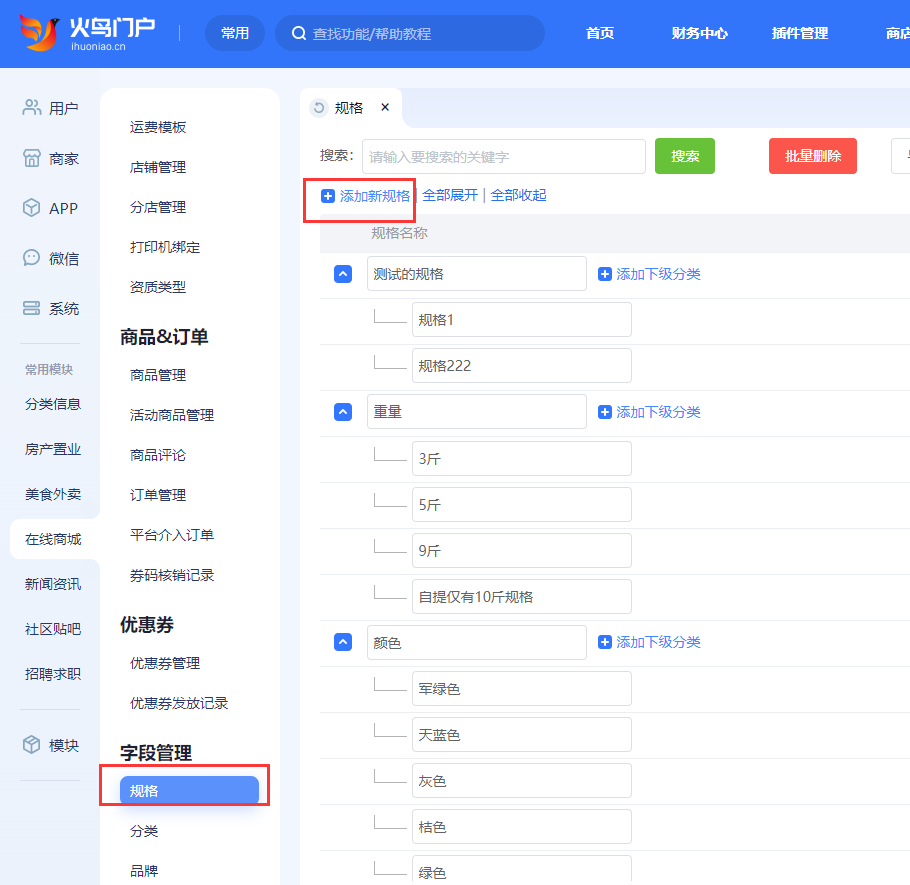Open 首页 in top navigation
This screenshot has width=910, height=885.
pos(600,33)
